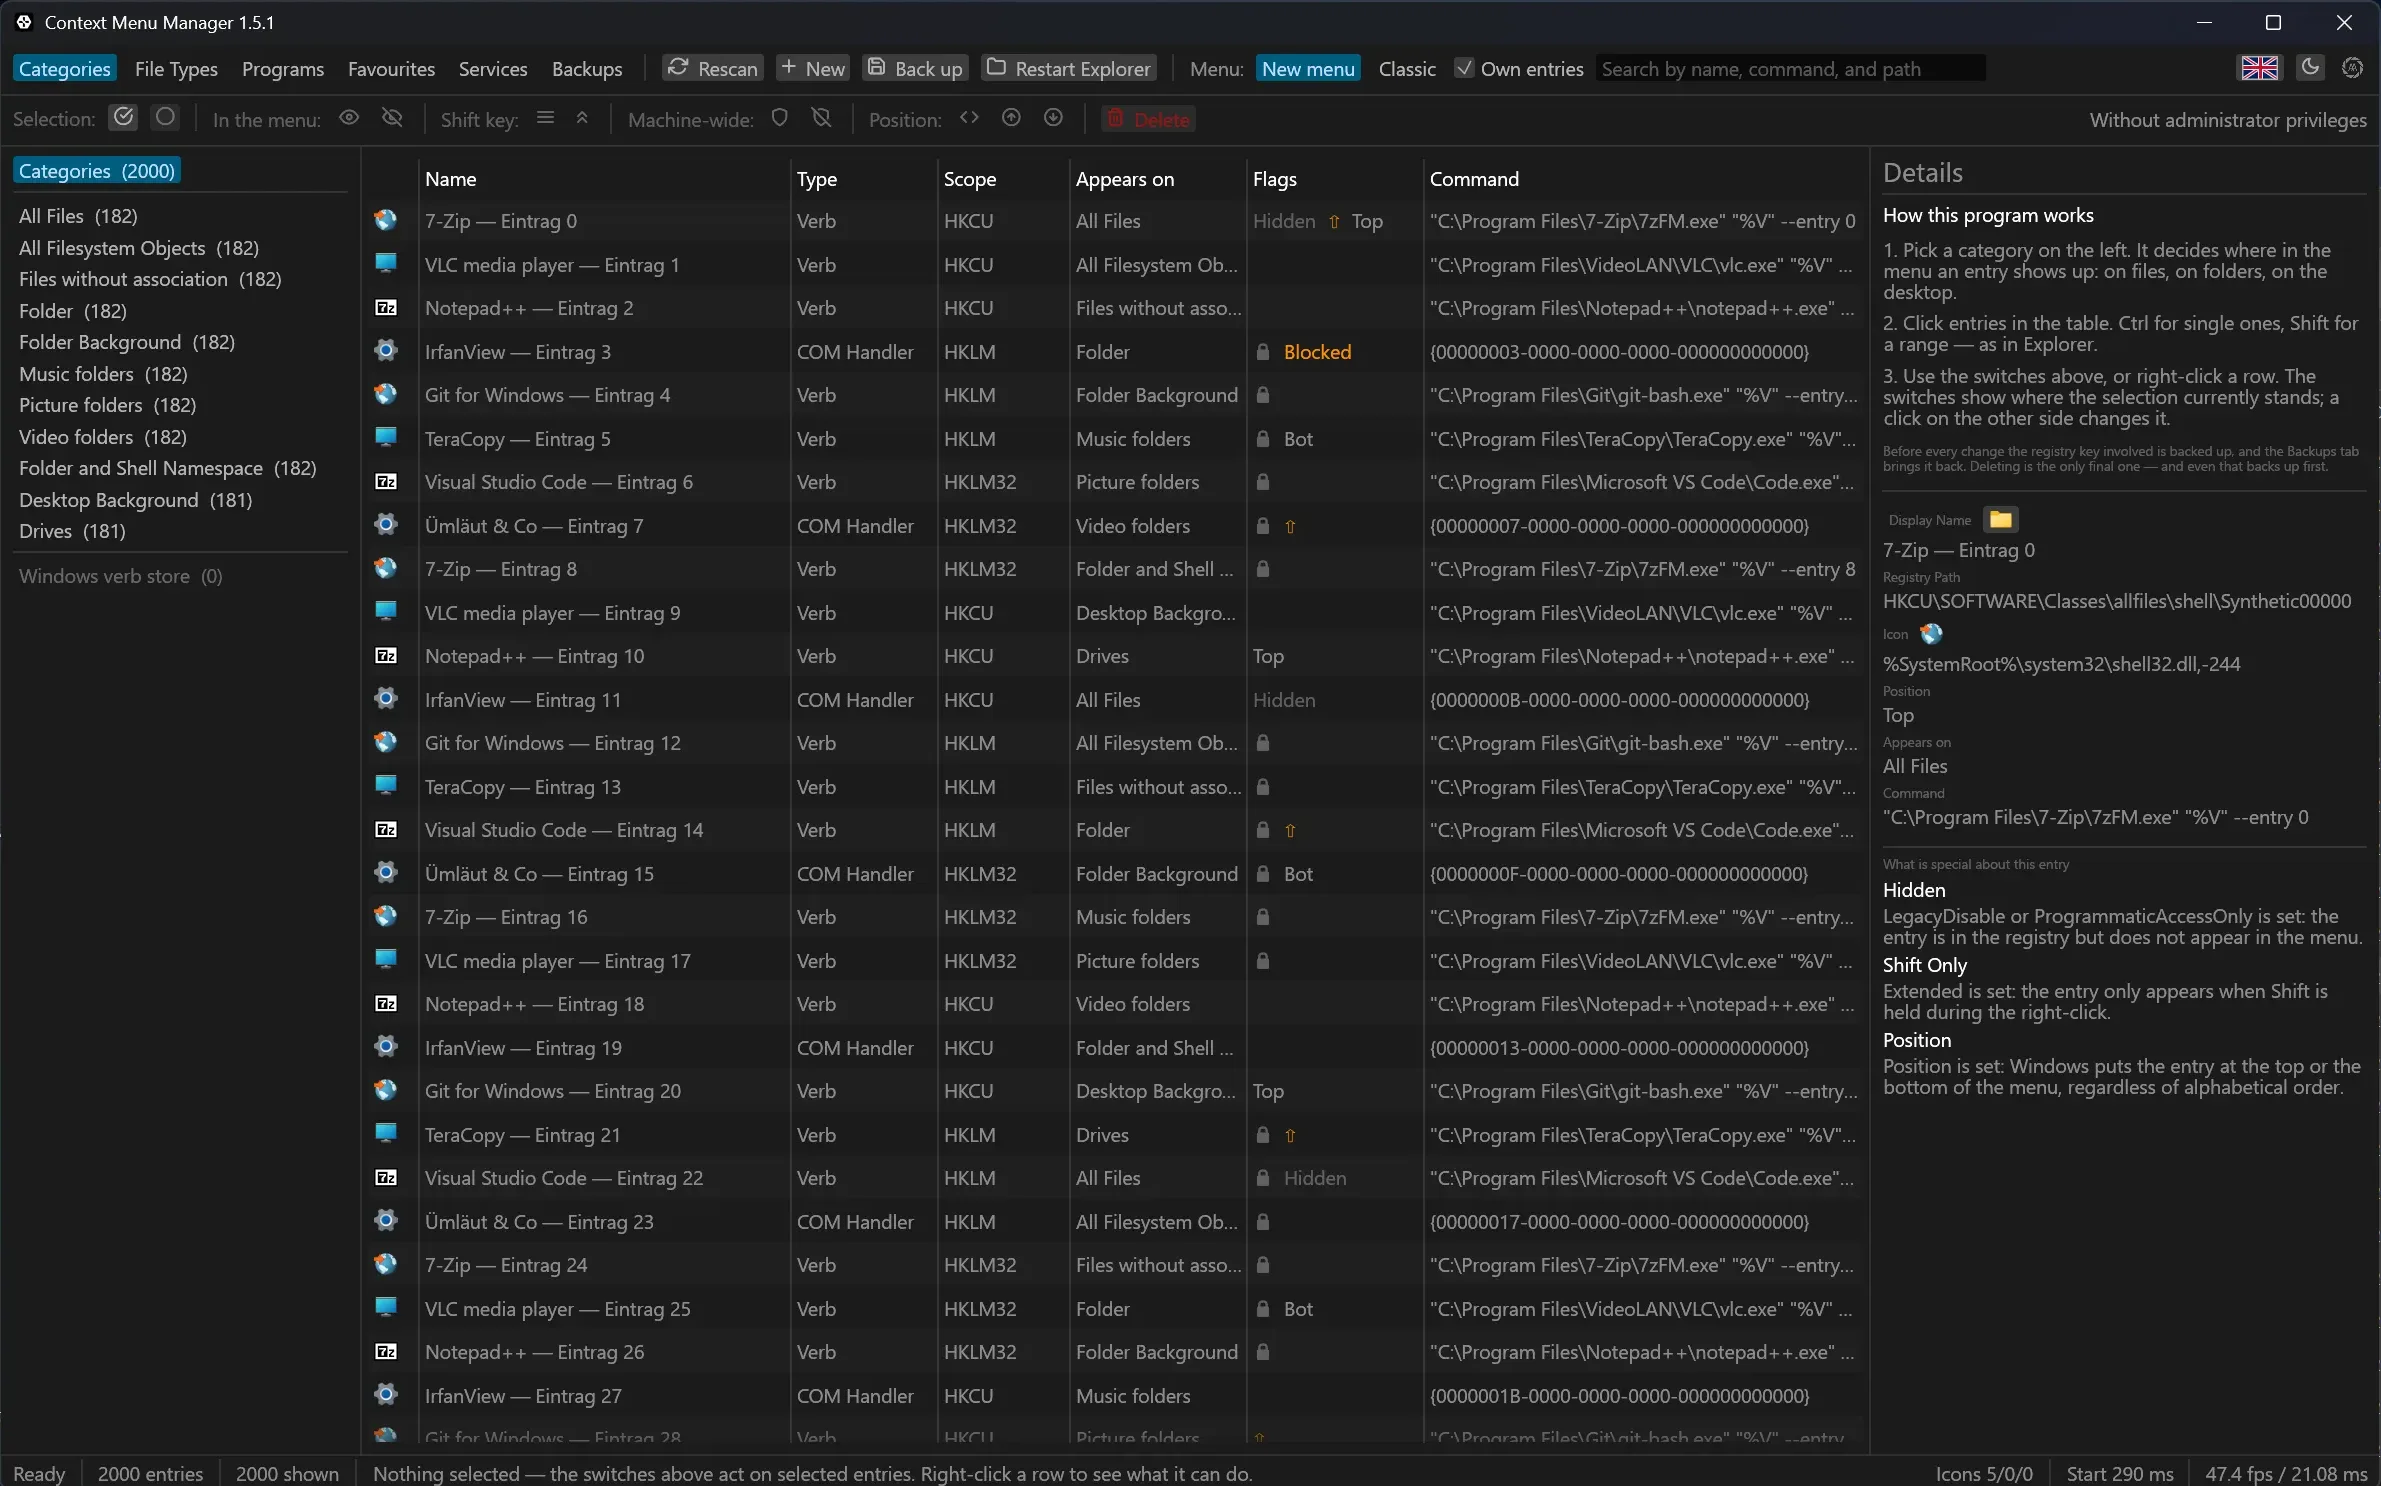Click the Back up button

tap(915, 68)
